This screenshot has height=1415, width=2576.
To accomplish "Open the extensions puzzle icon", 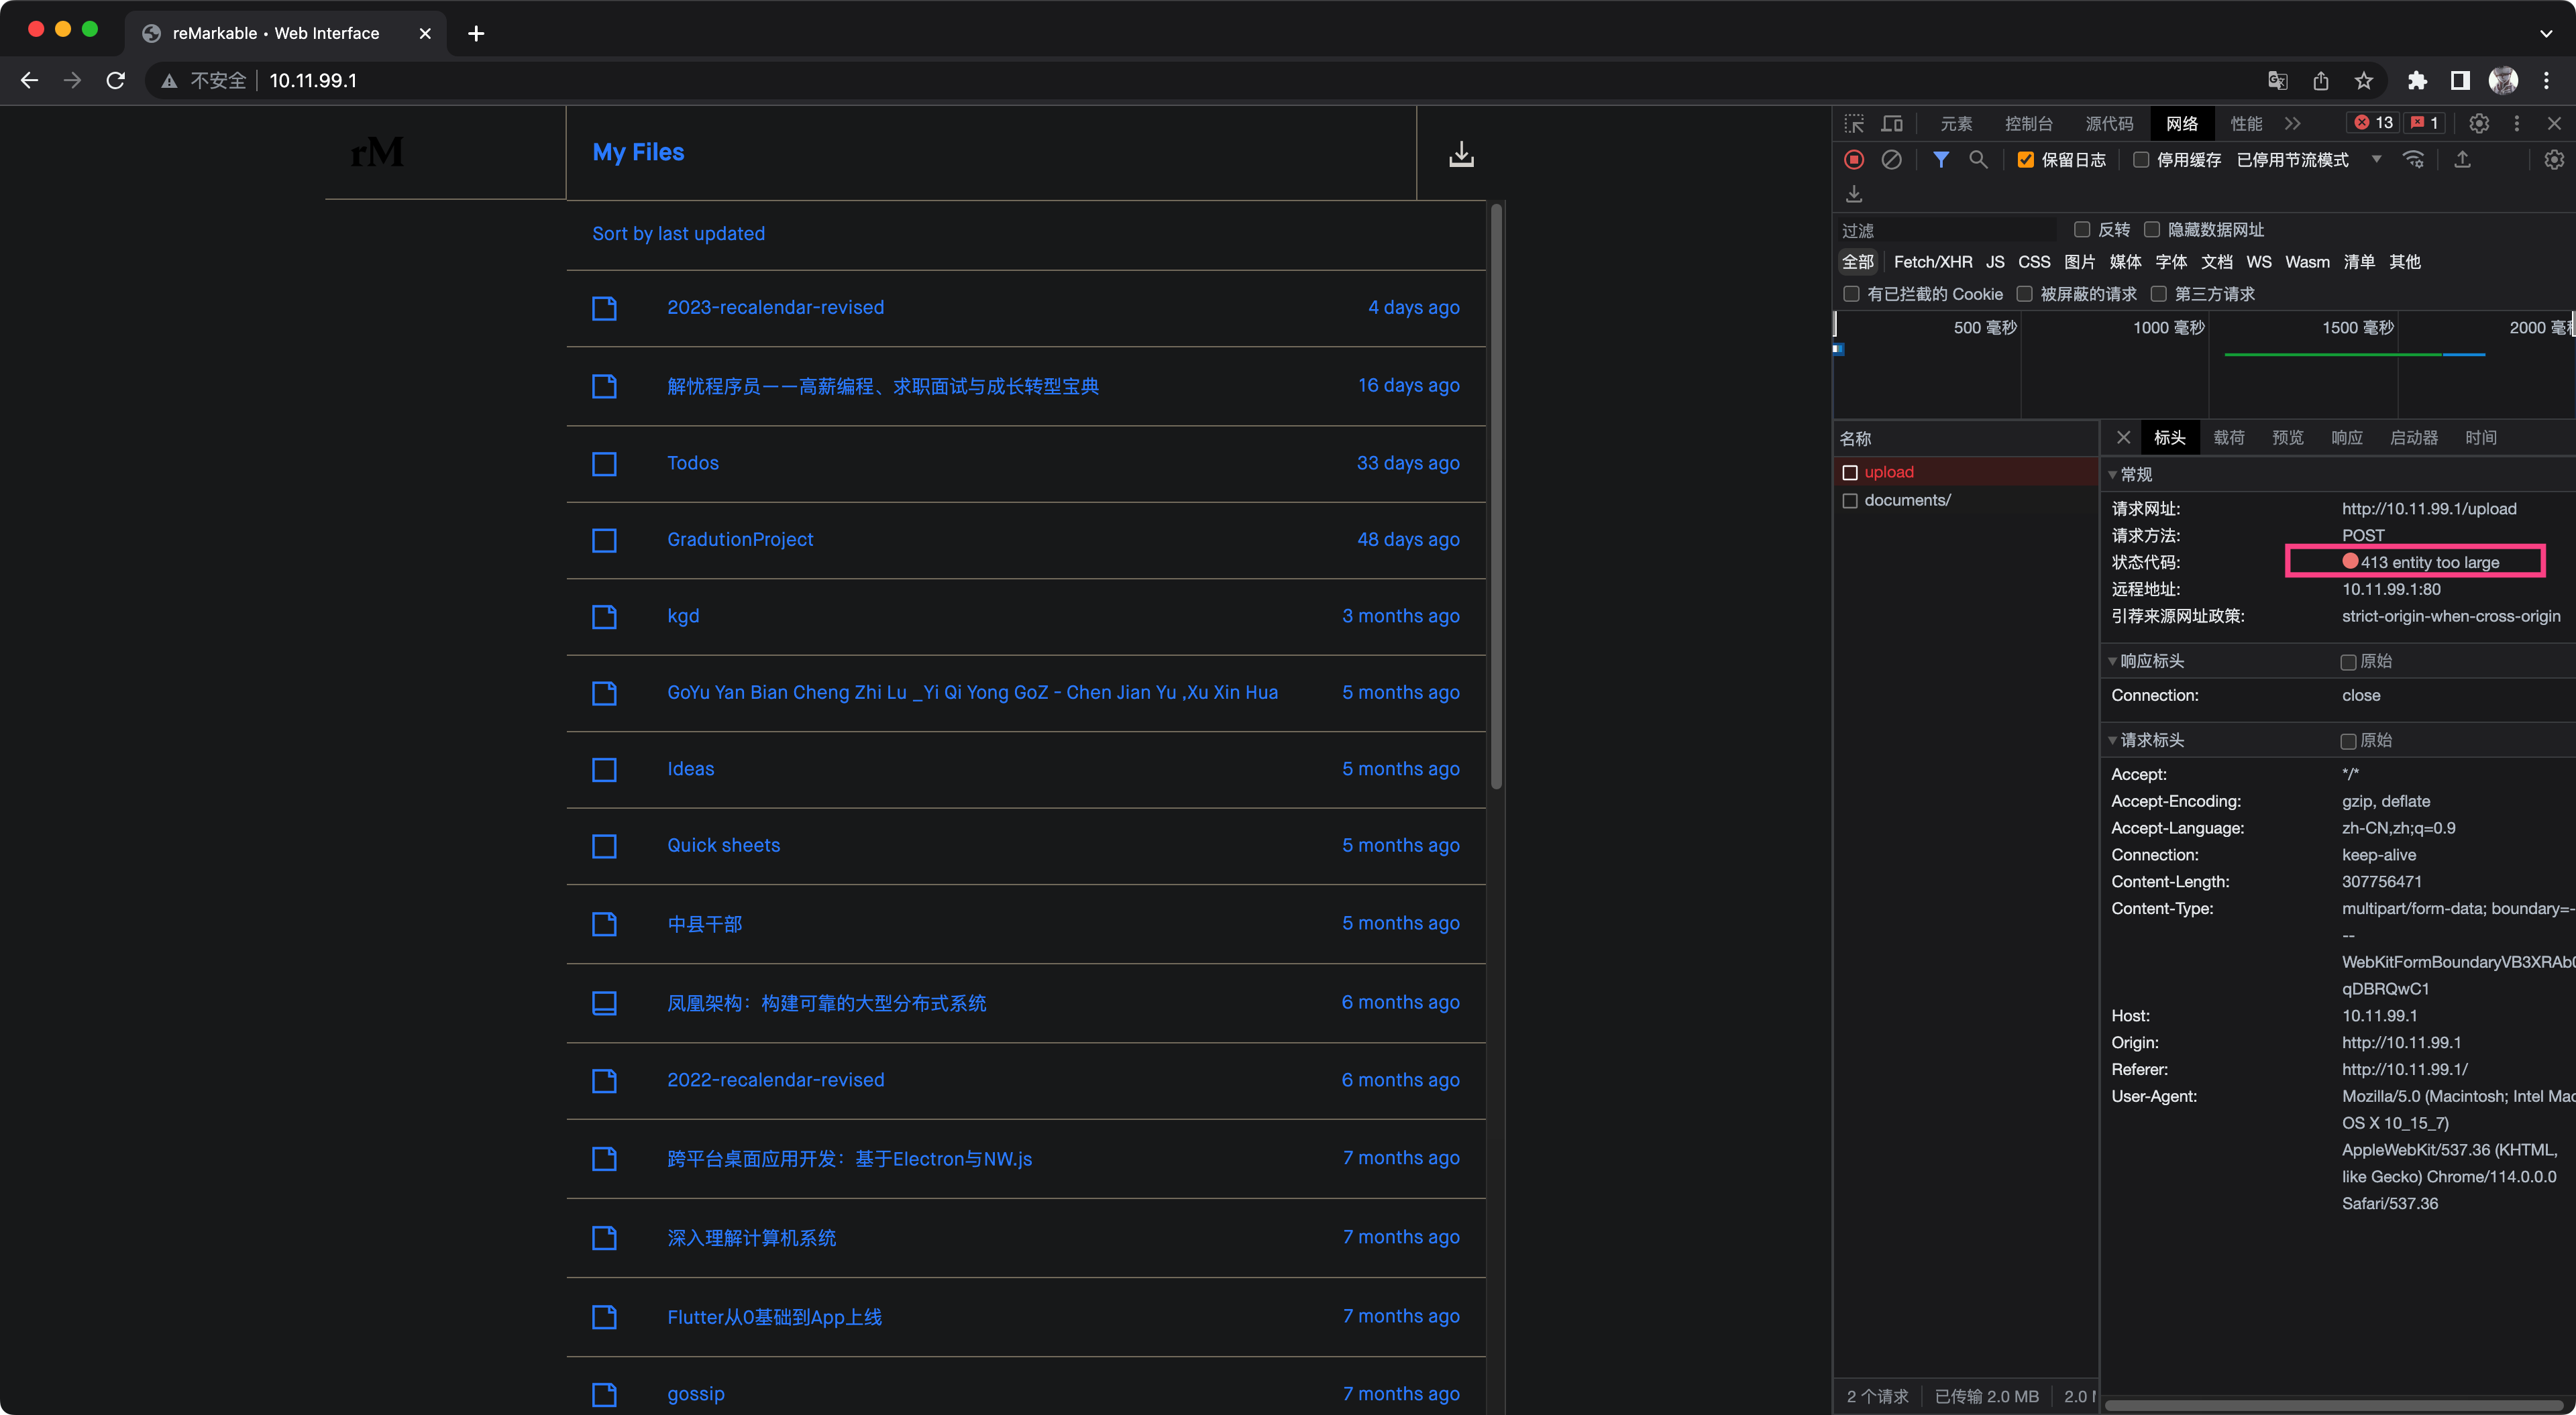I will tap(2417, 80).
